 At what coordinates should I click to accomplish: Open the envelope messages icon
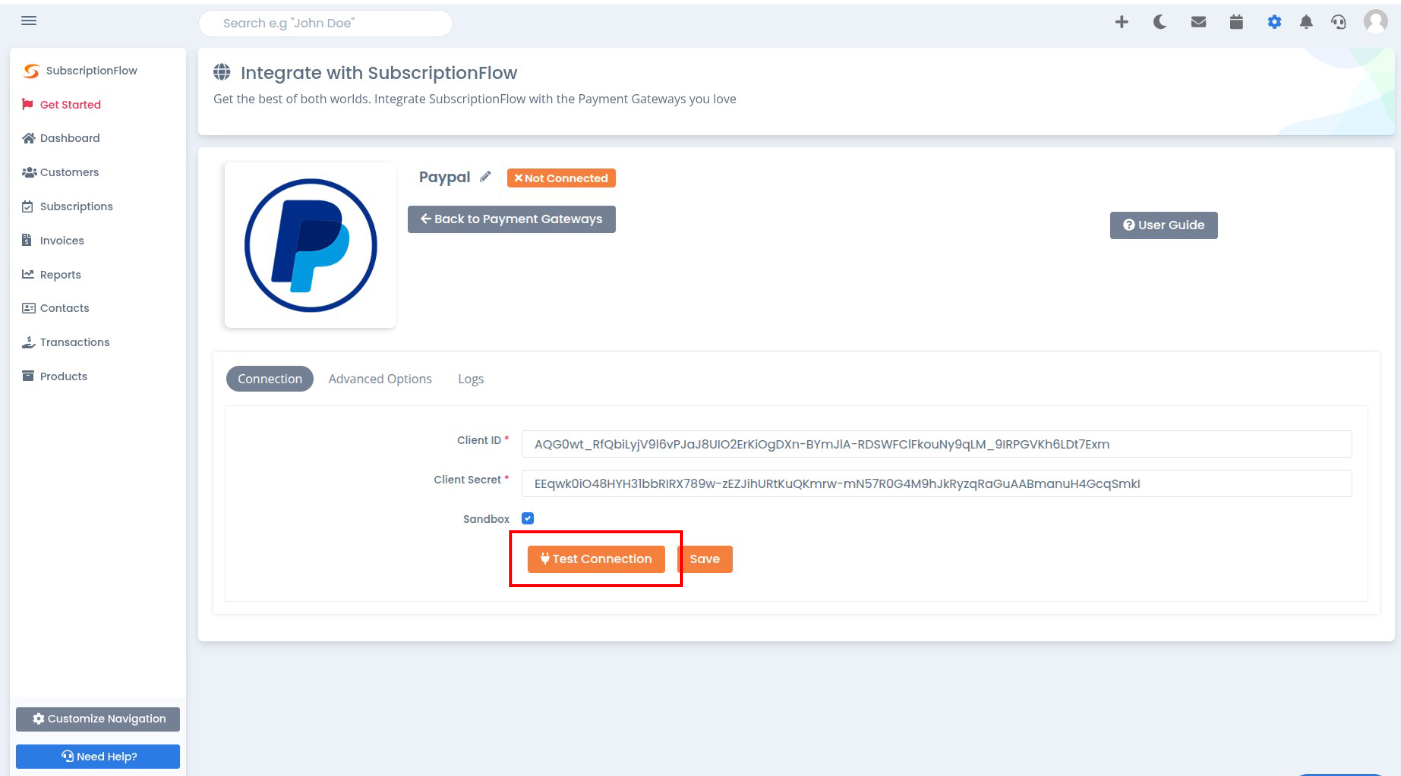1198,22
